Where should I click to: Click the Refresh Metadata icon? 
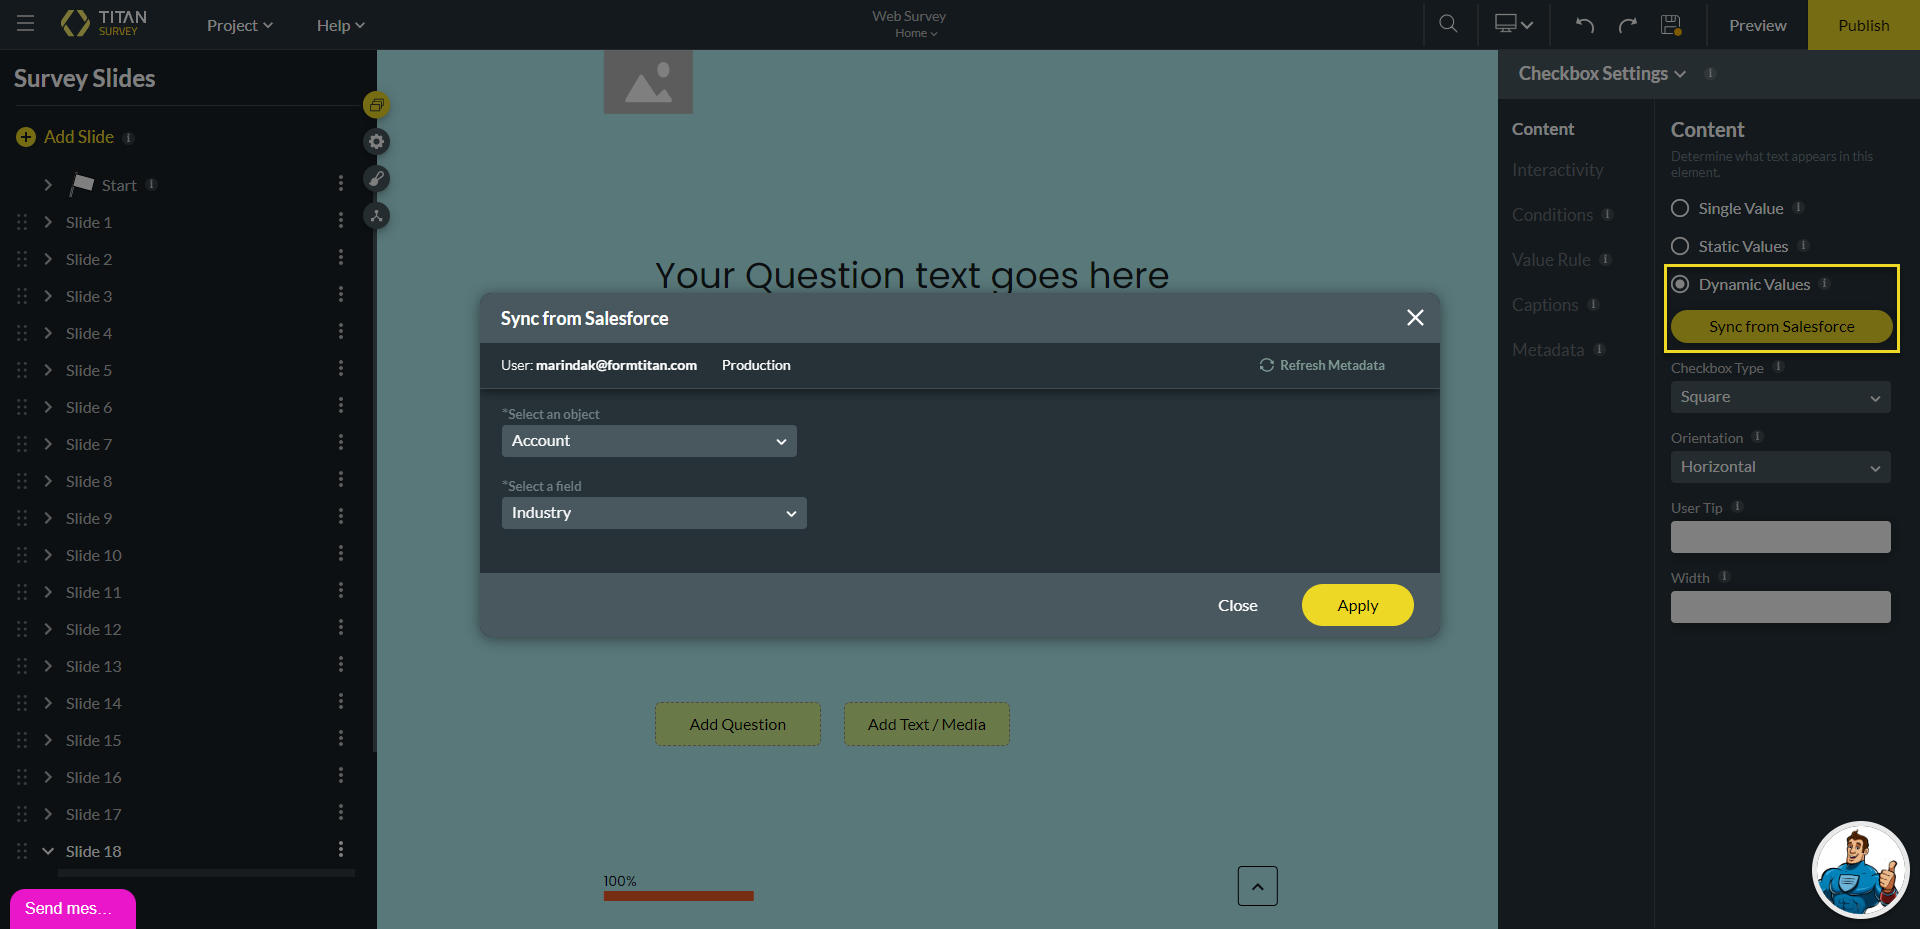click(x=1266, y=365)
